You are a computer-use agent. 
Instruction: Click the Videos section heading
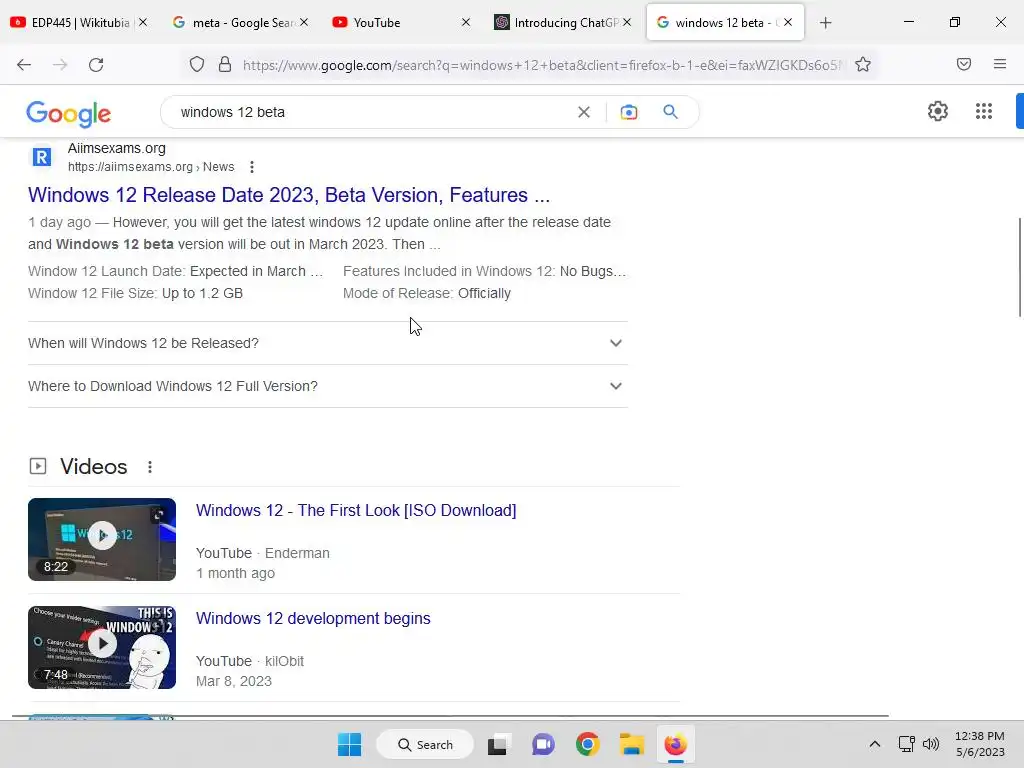93,466
